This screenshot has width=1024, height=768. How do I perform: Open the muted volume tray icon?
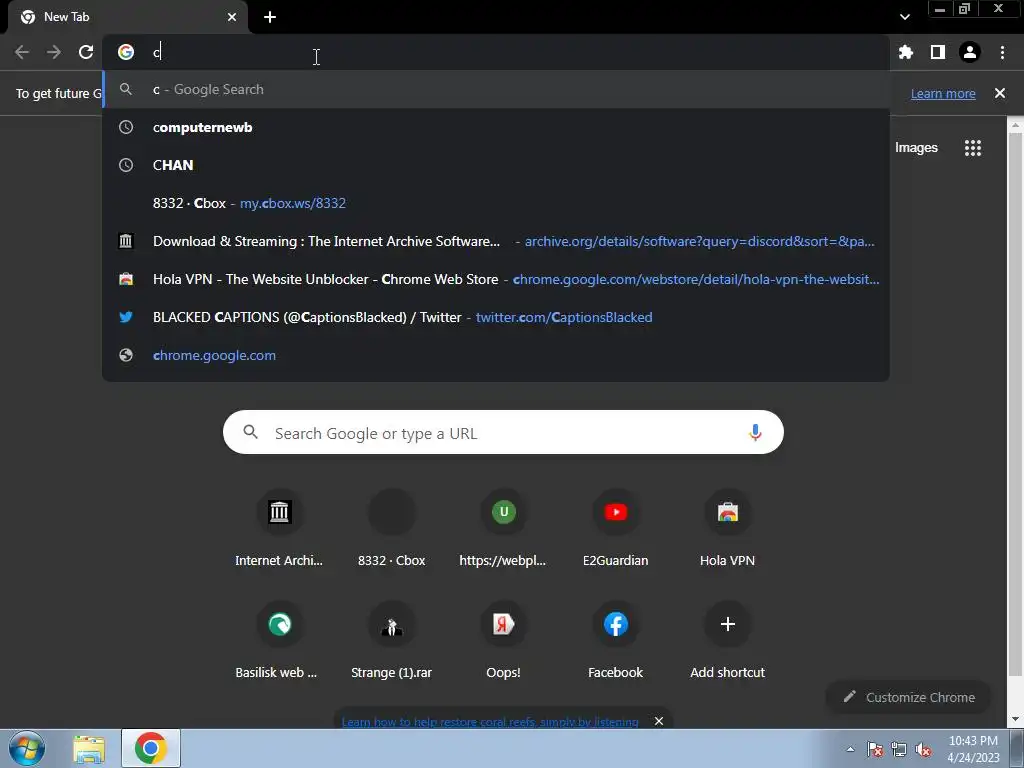[x=923, y=749]
